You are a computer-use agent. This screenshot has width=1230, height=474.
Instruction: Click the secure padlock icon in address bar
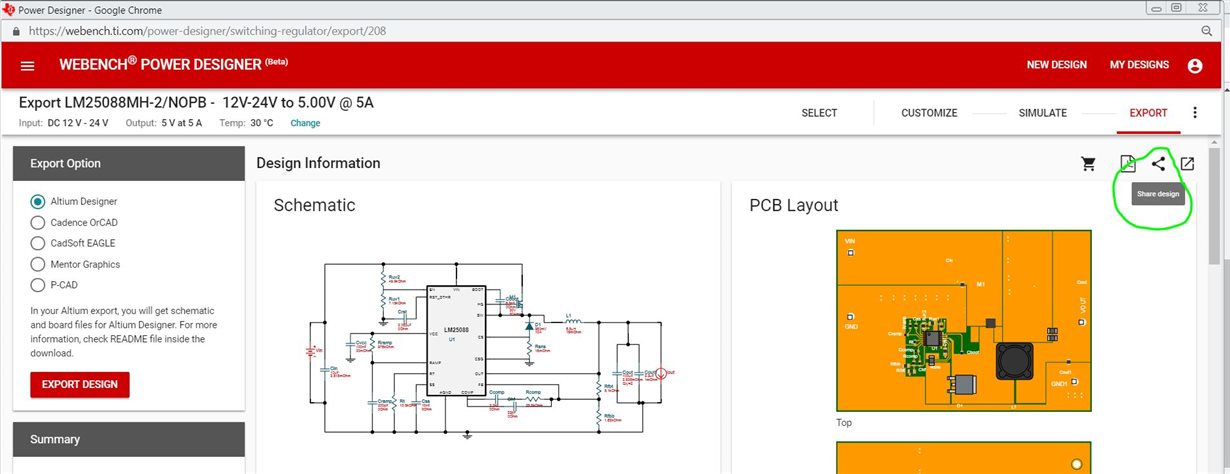(15, 31)
